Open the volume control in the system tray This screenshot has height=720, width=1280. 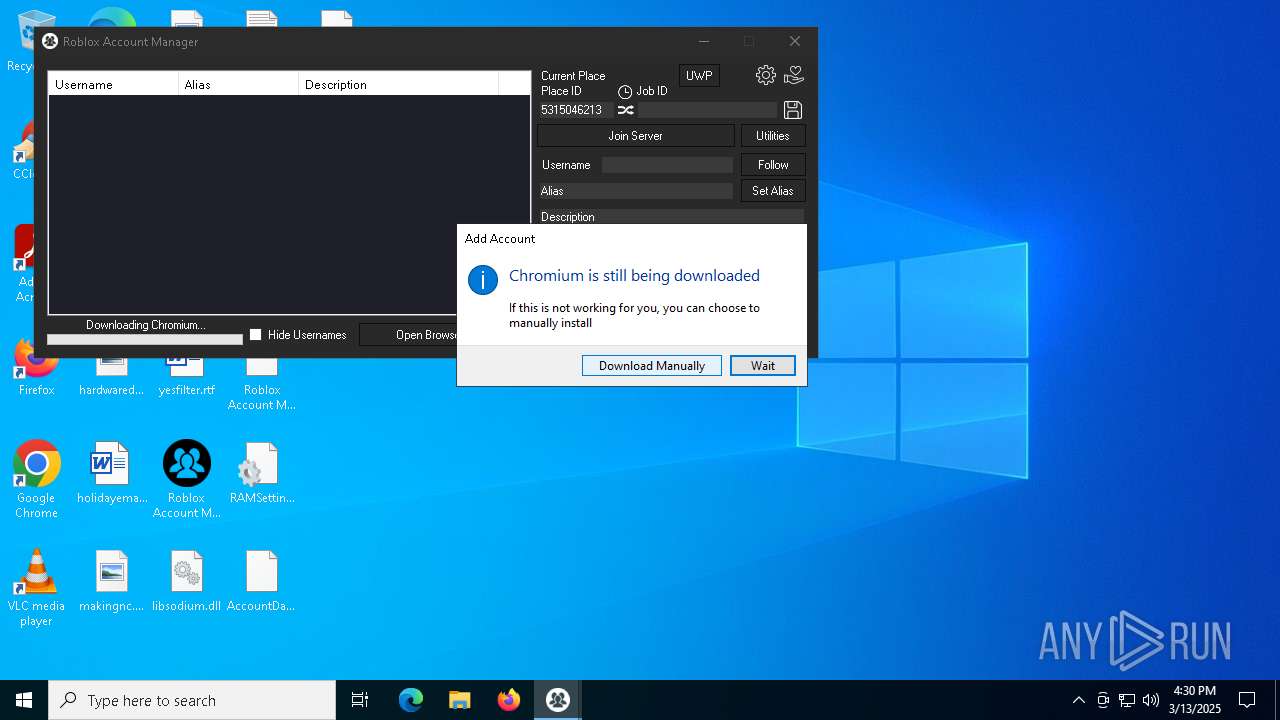click(1151, 700)
